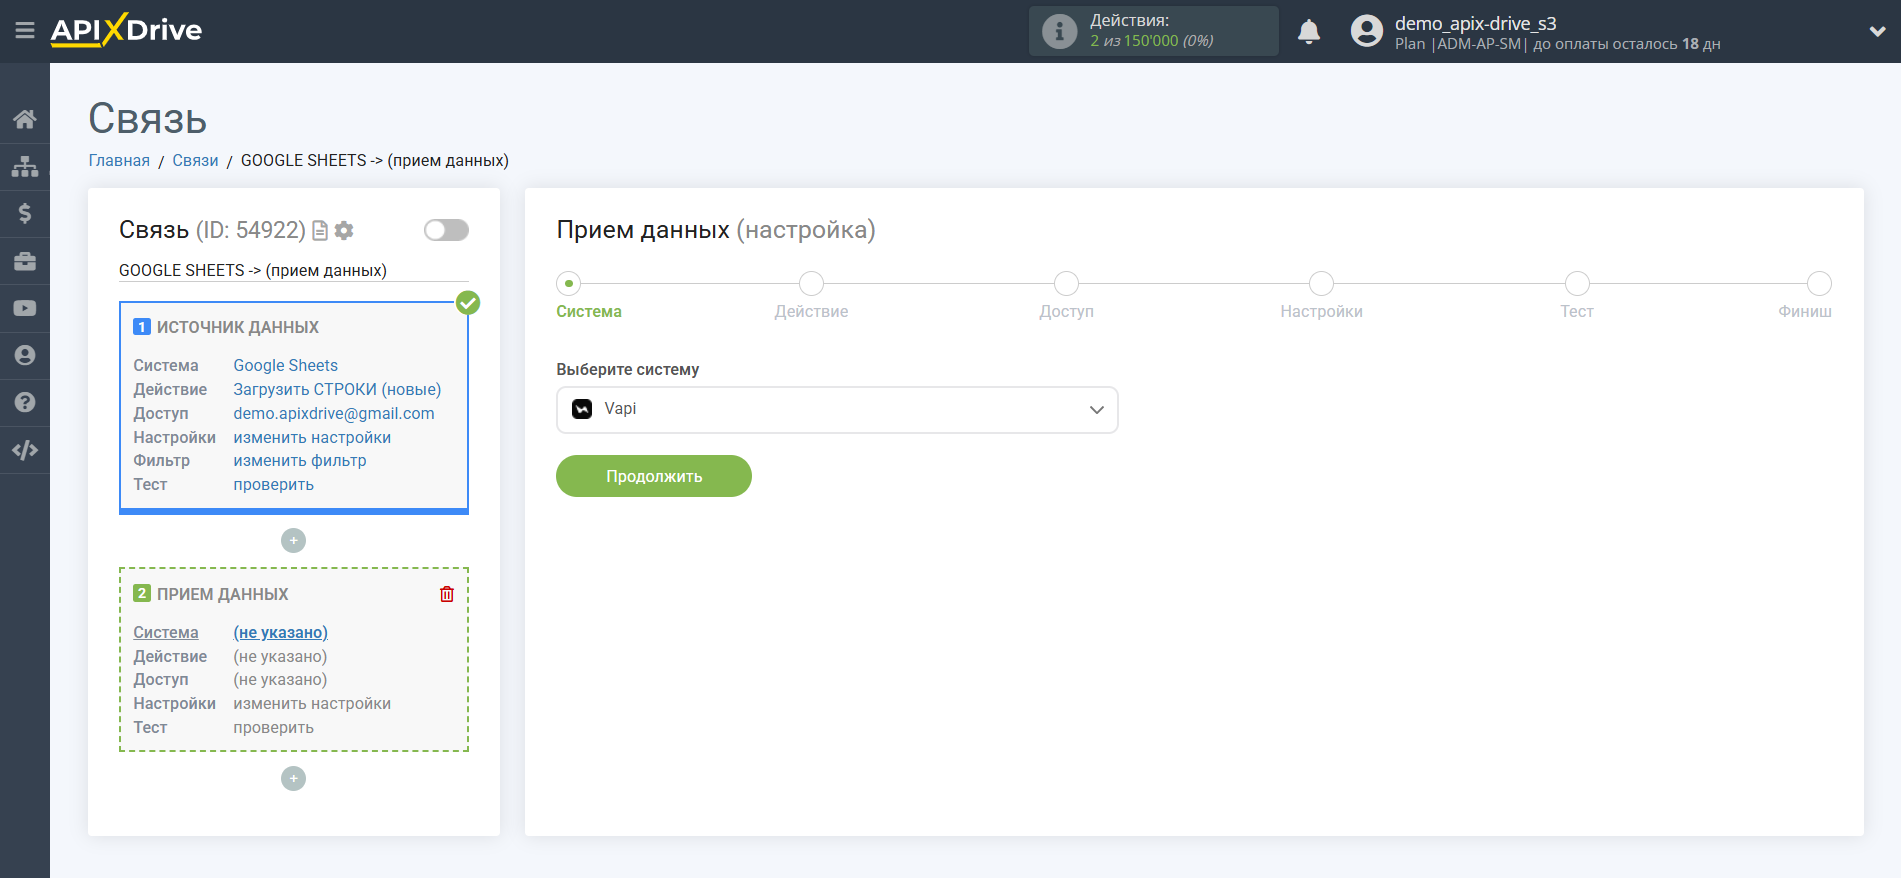Open the Система step label
The image size is (1901, 878).
pyautogui.click(x=589, y=312)
